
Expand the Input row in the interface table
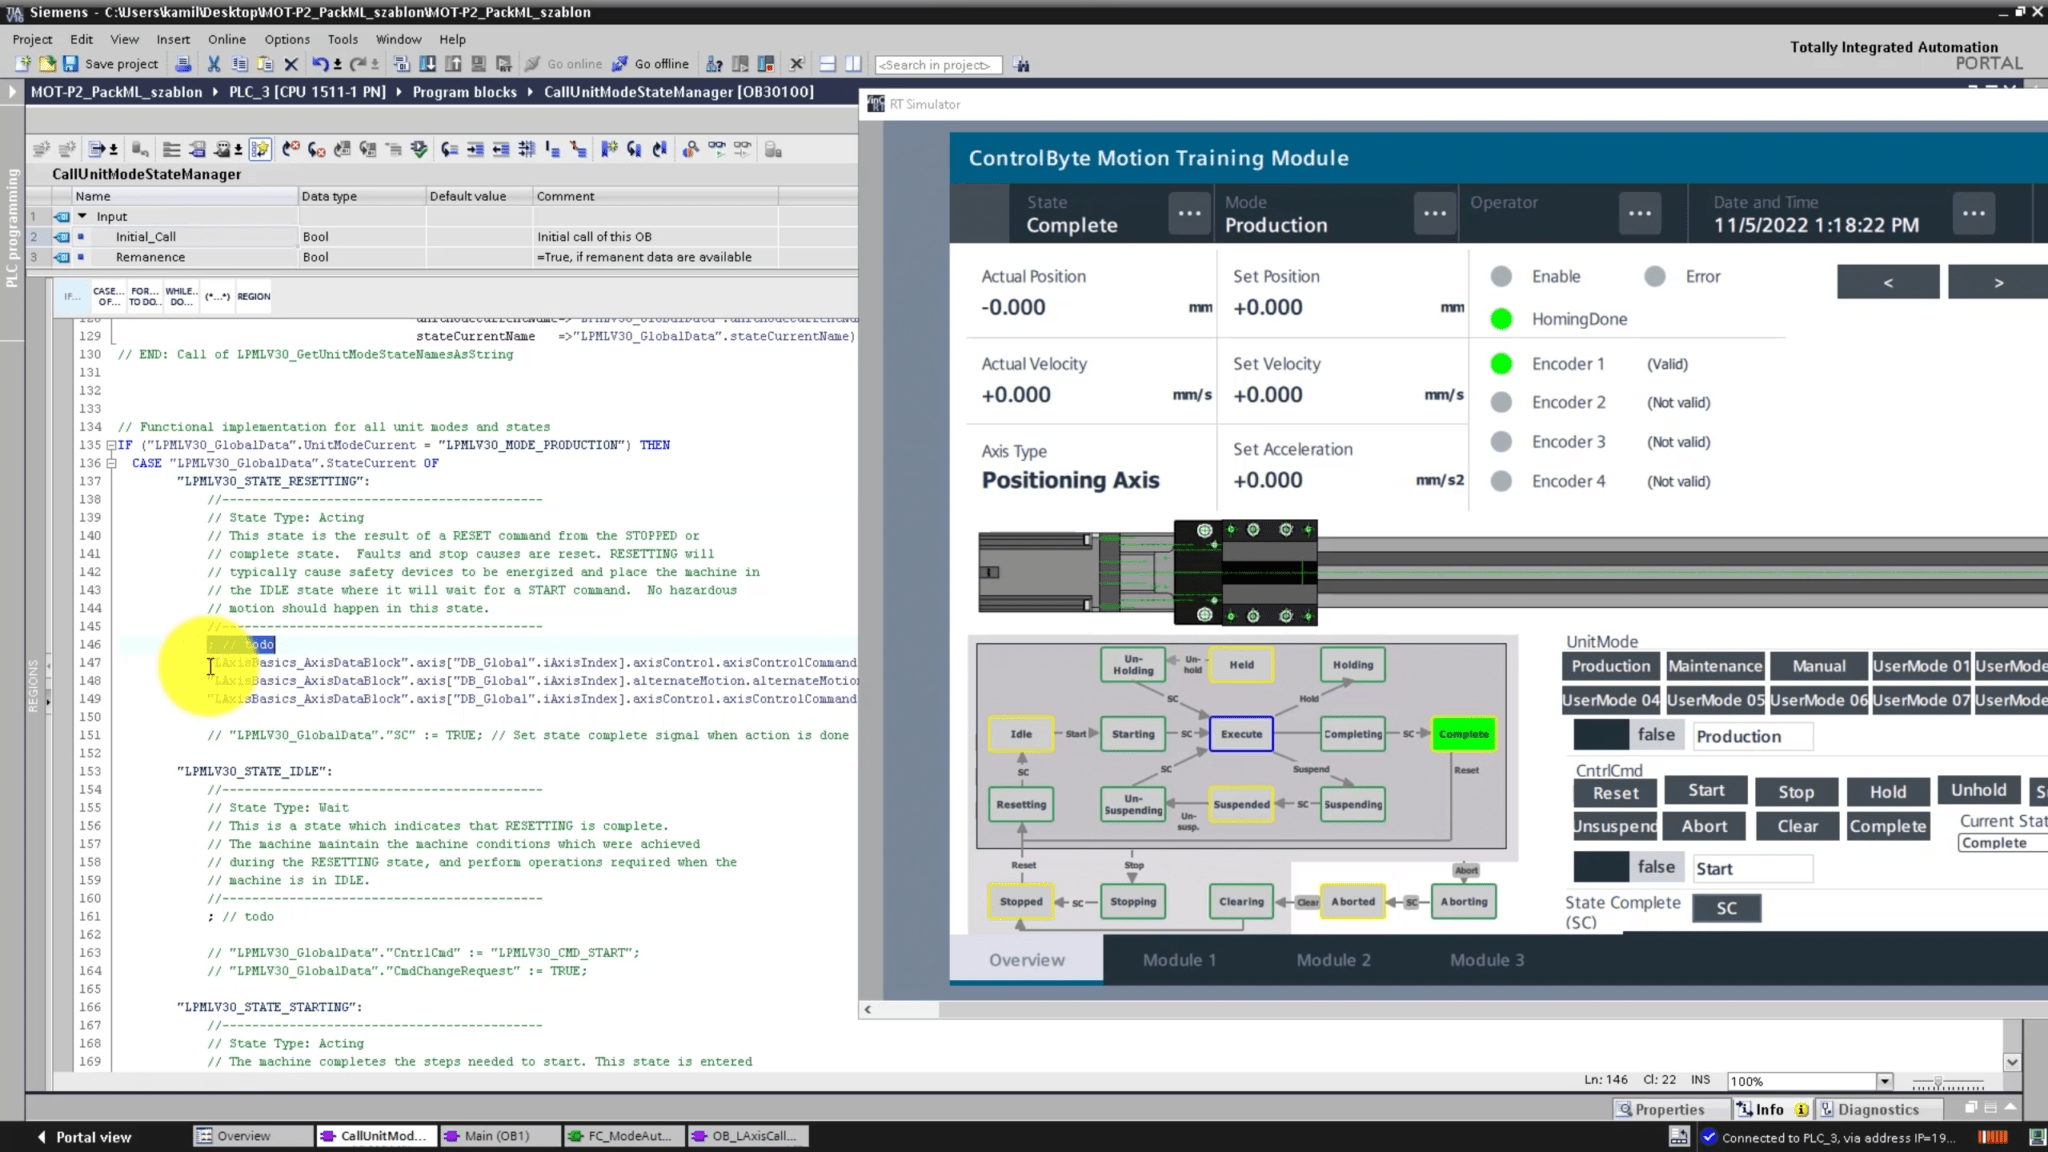pyautogui.click(x=80, y=216)
